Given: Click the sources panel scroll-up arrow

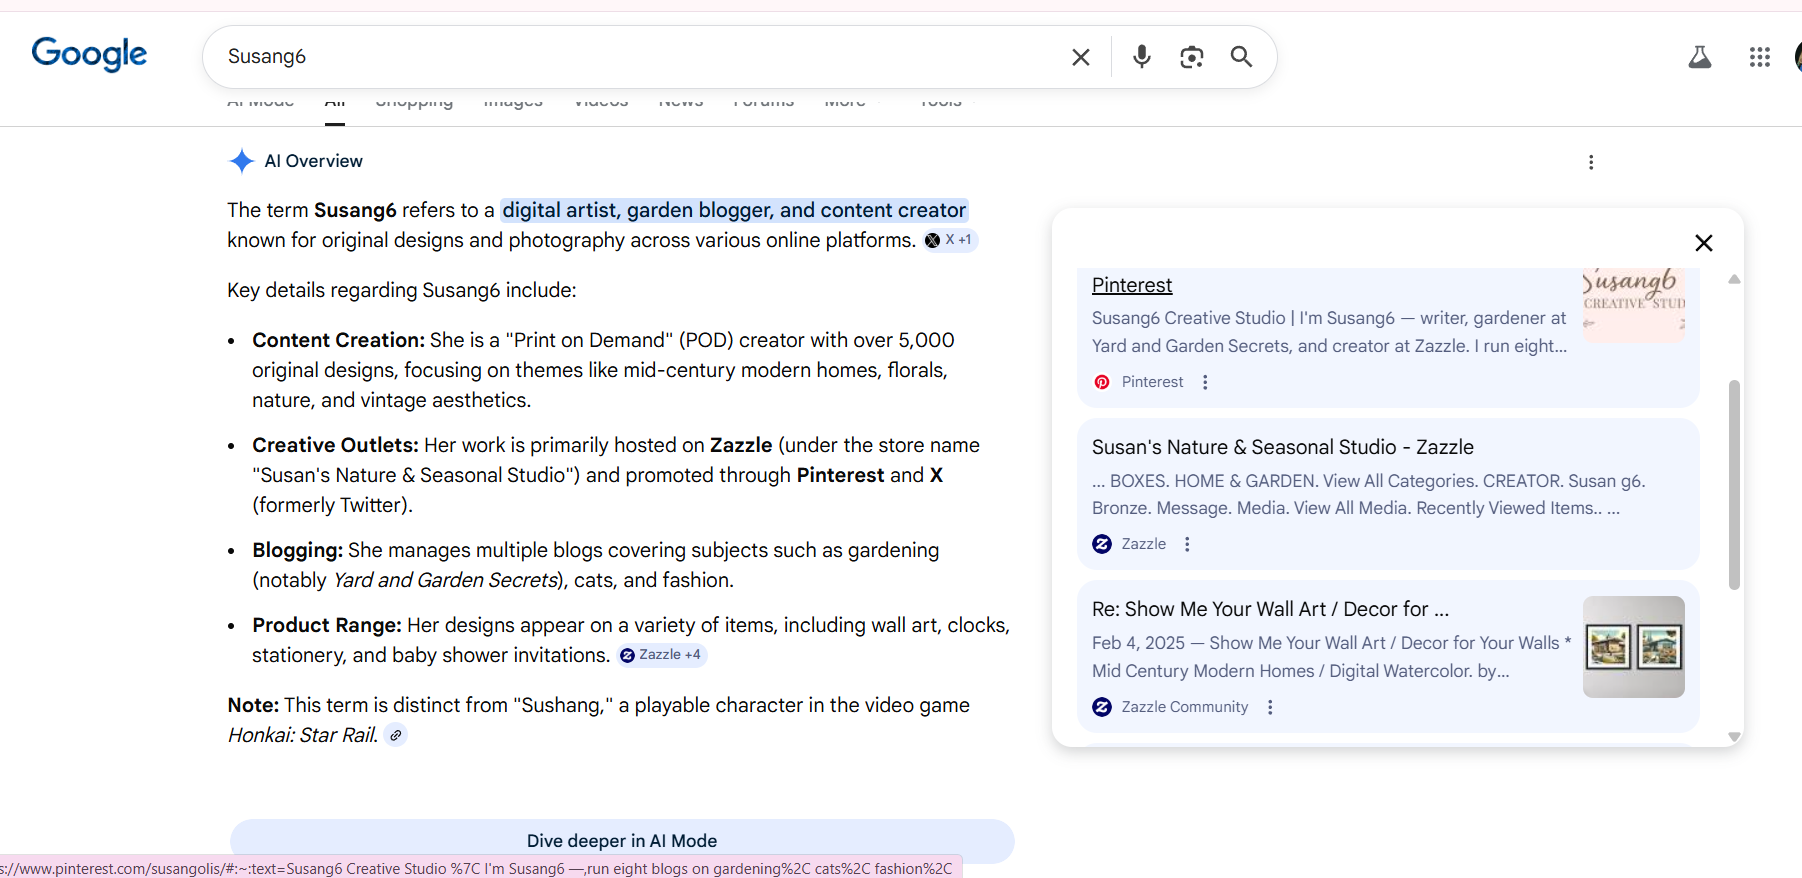Looking at the screenshot, I should point(1734,280).
